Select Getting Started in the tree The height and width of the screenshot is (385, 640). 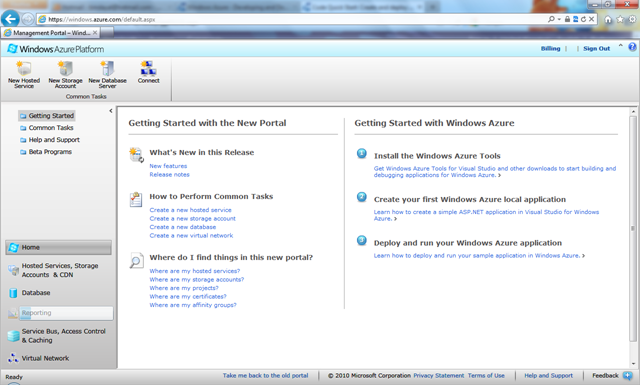click(47, 116)
